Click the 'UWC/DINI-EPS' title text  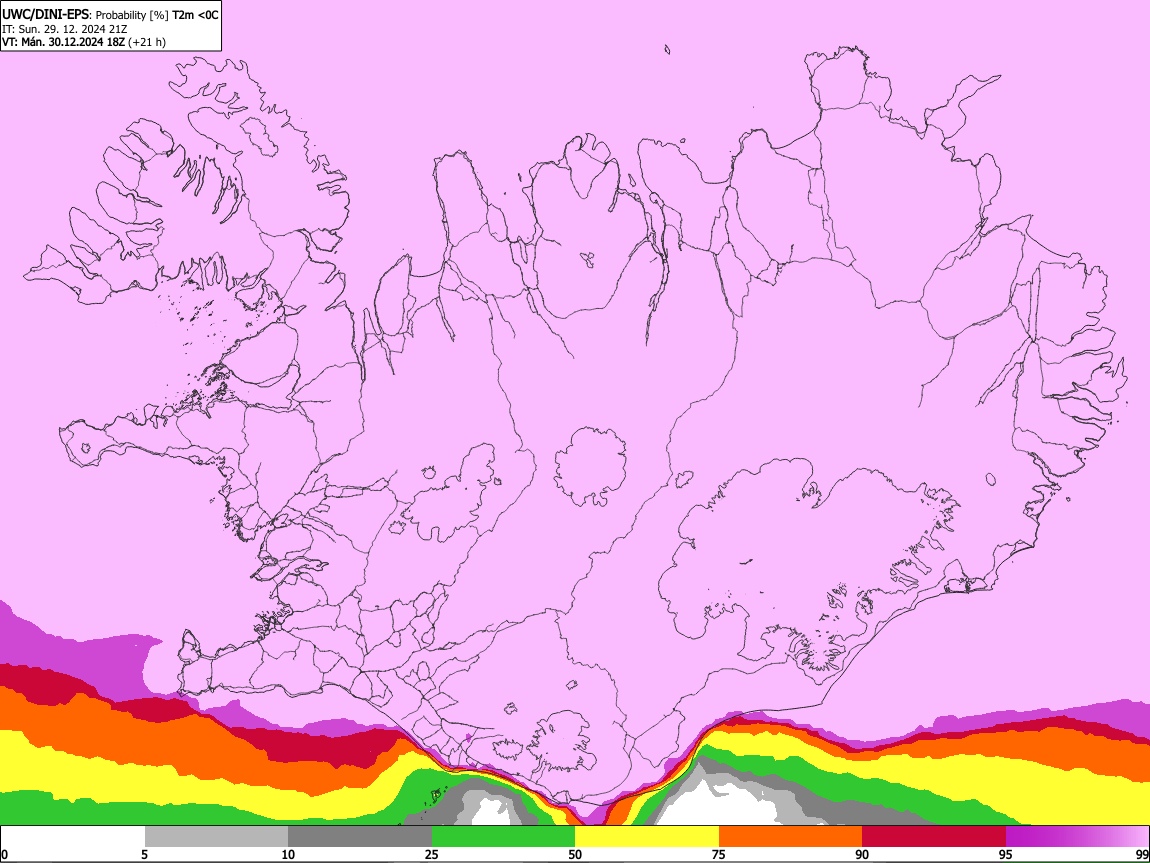click(45, 15)
